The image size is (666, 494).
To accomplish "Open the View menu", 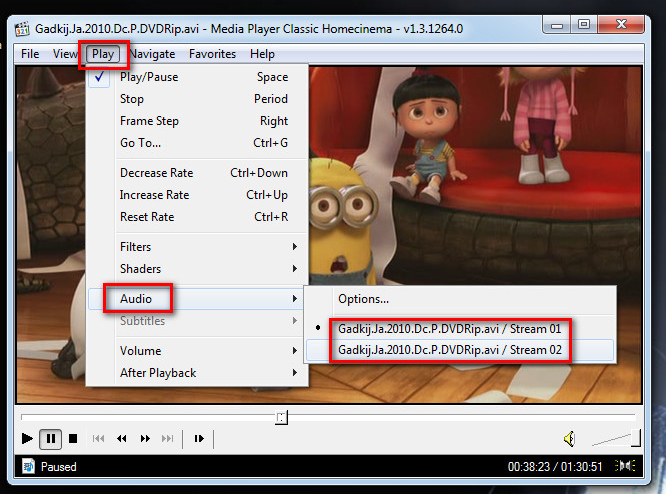I will point(65,54).
